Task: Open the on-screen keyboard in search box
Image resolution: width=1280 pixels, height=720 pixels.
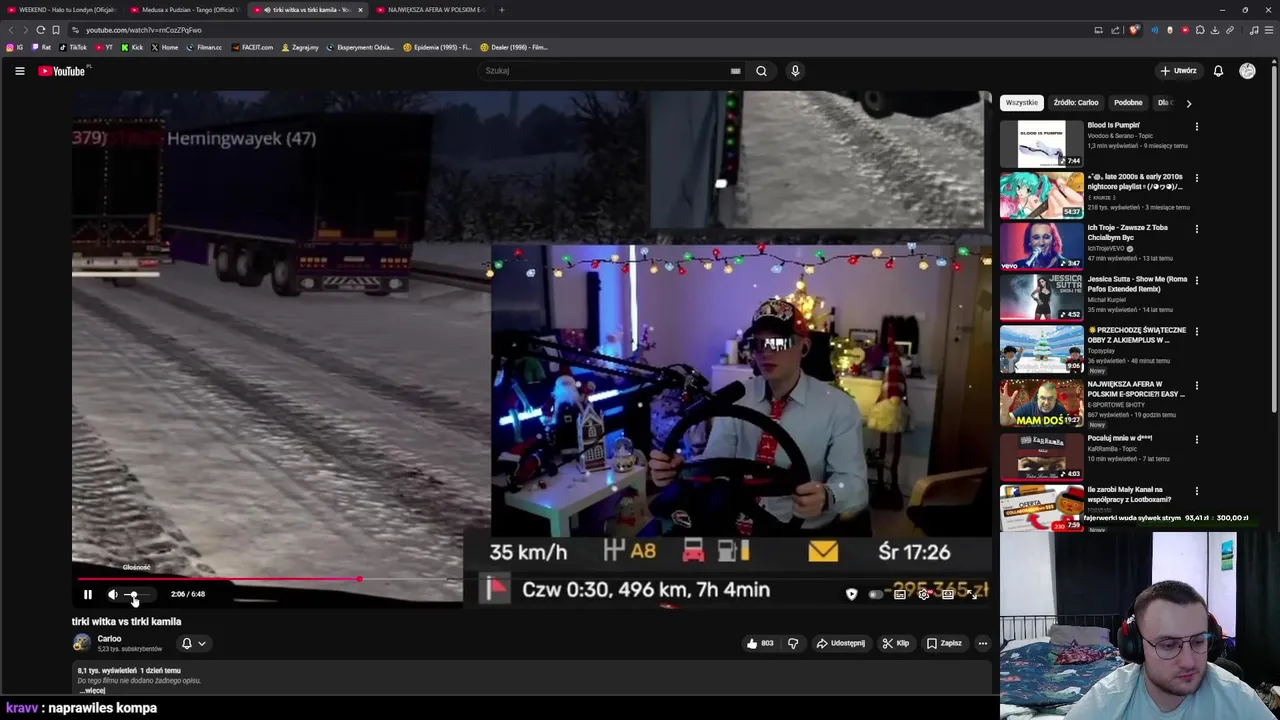Action: pyautogui.click(x=735, y=71)
